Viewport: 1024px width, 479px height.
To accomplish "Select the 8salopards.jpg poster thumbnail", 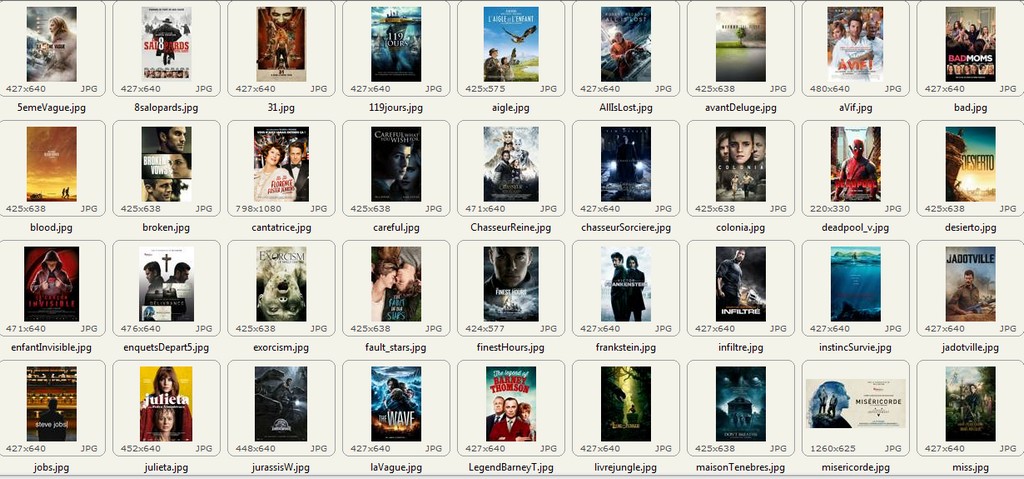I will point(167,44).
